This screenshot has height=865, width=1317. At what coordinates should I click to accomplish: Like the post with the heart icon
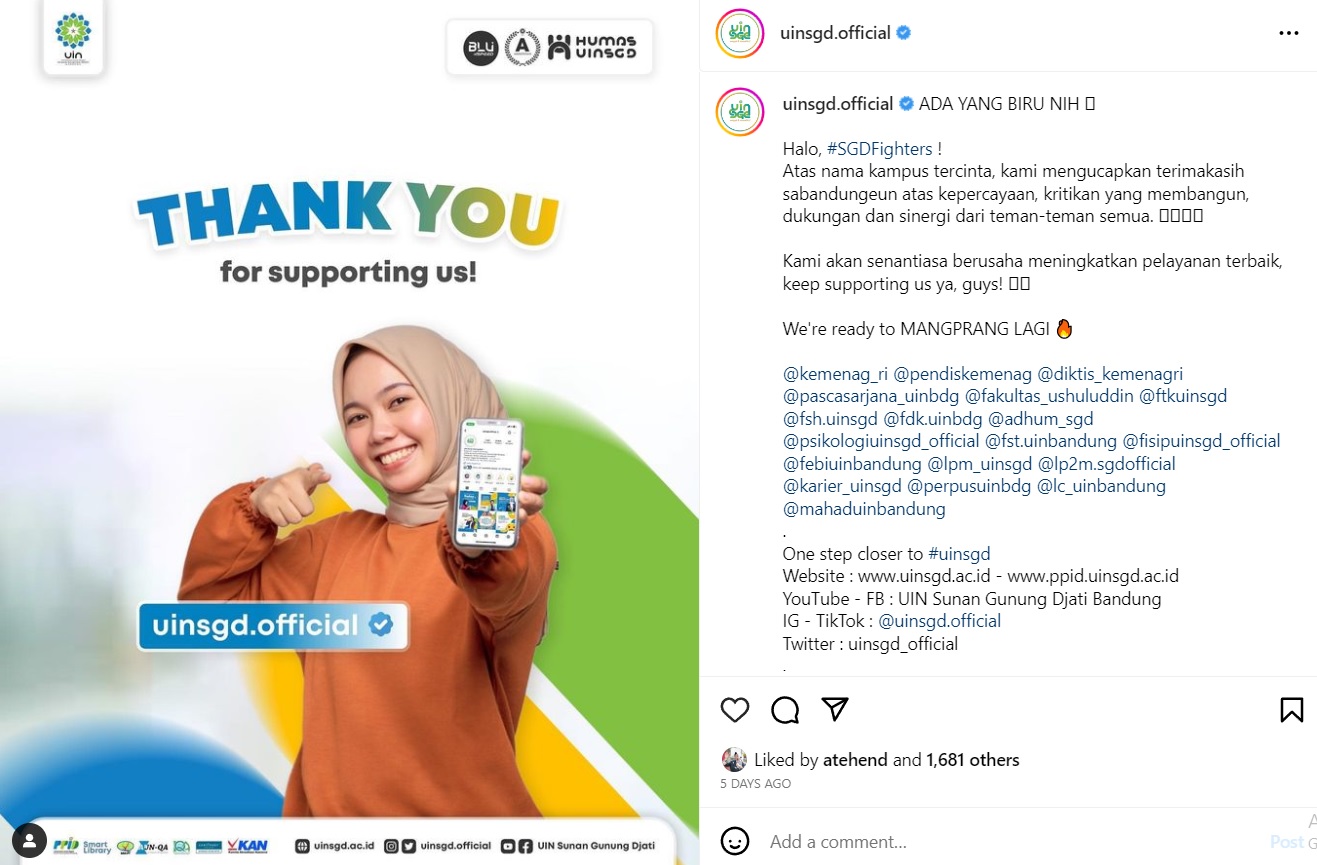pyautogui.click(x=735, y=710)
